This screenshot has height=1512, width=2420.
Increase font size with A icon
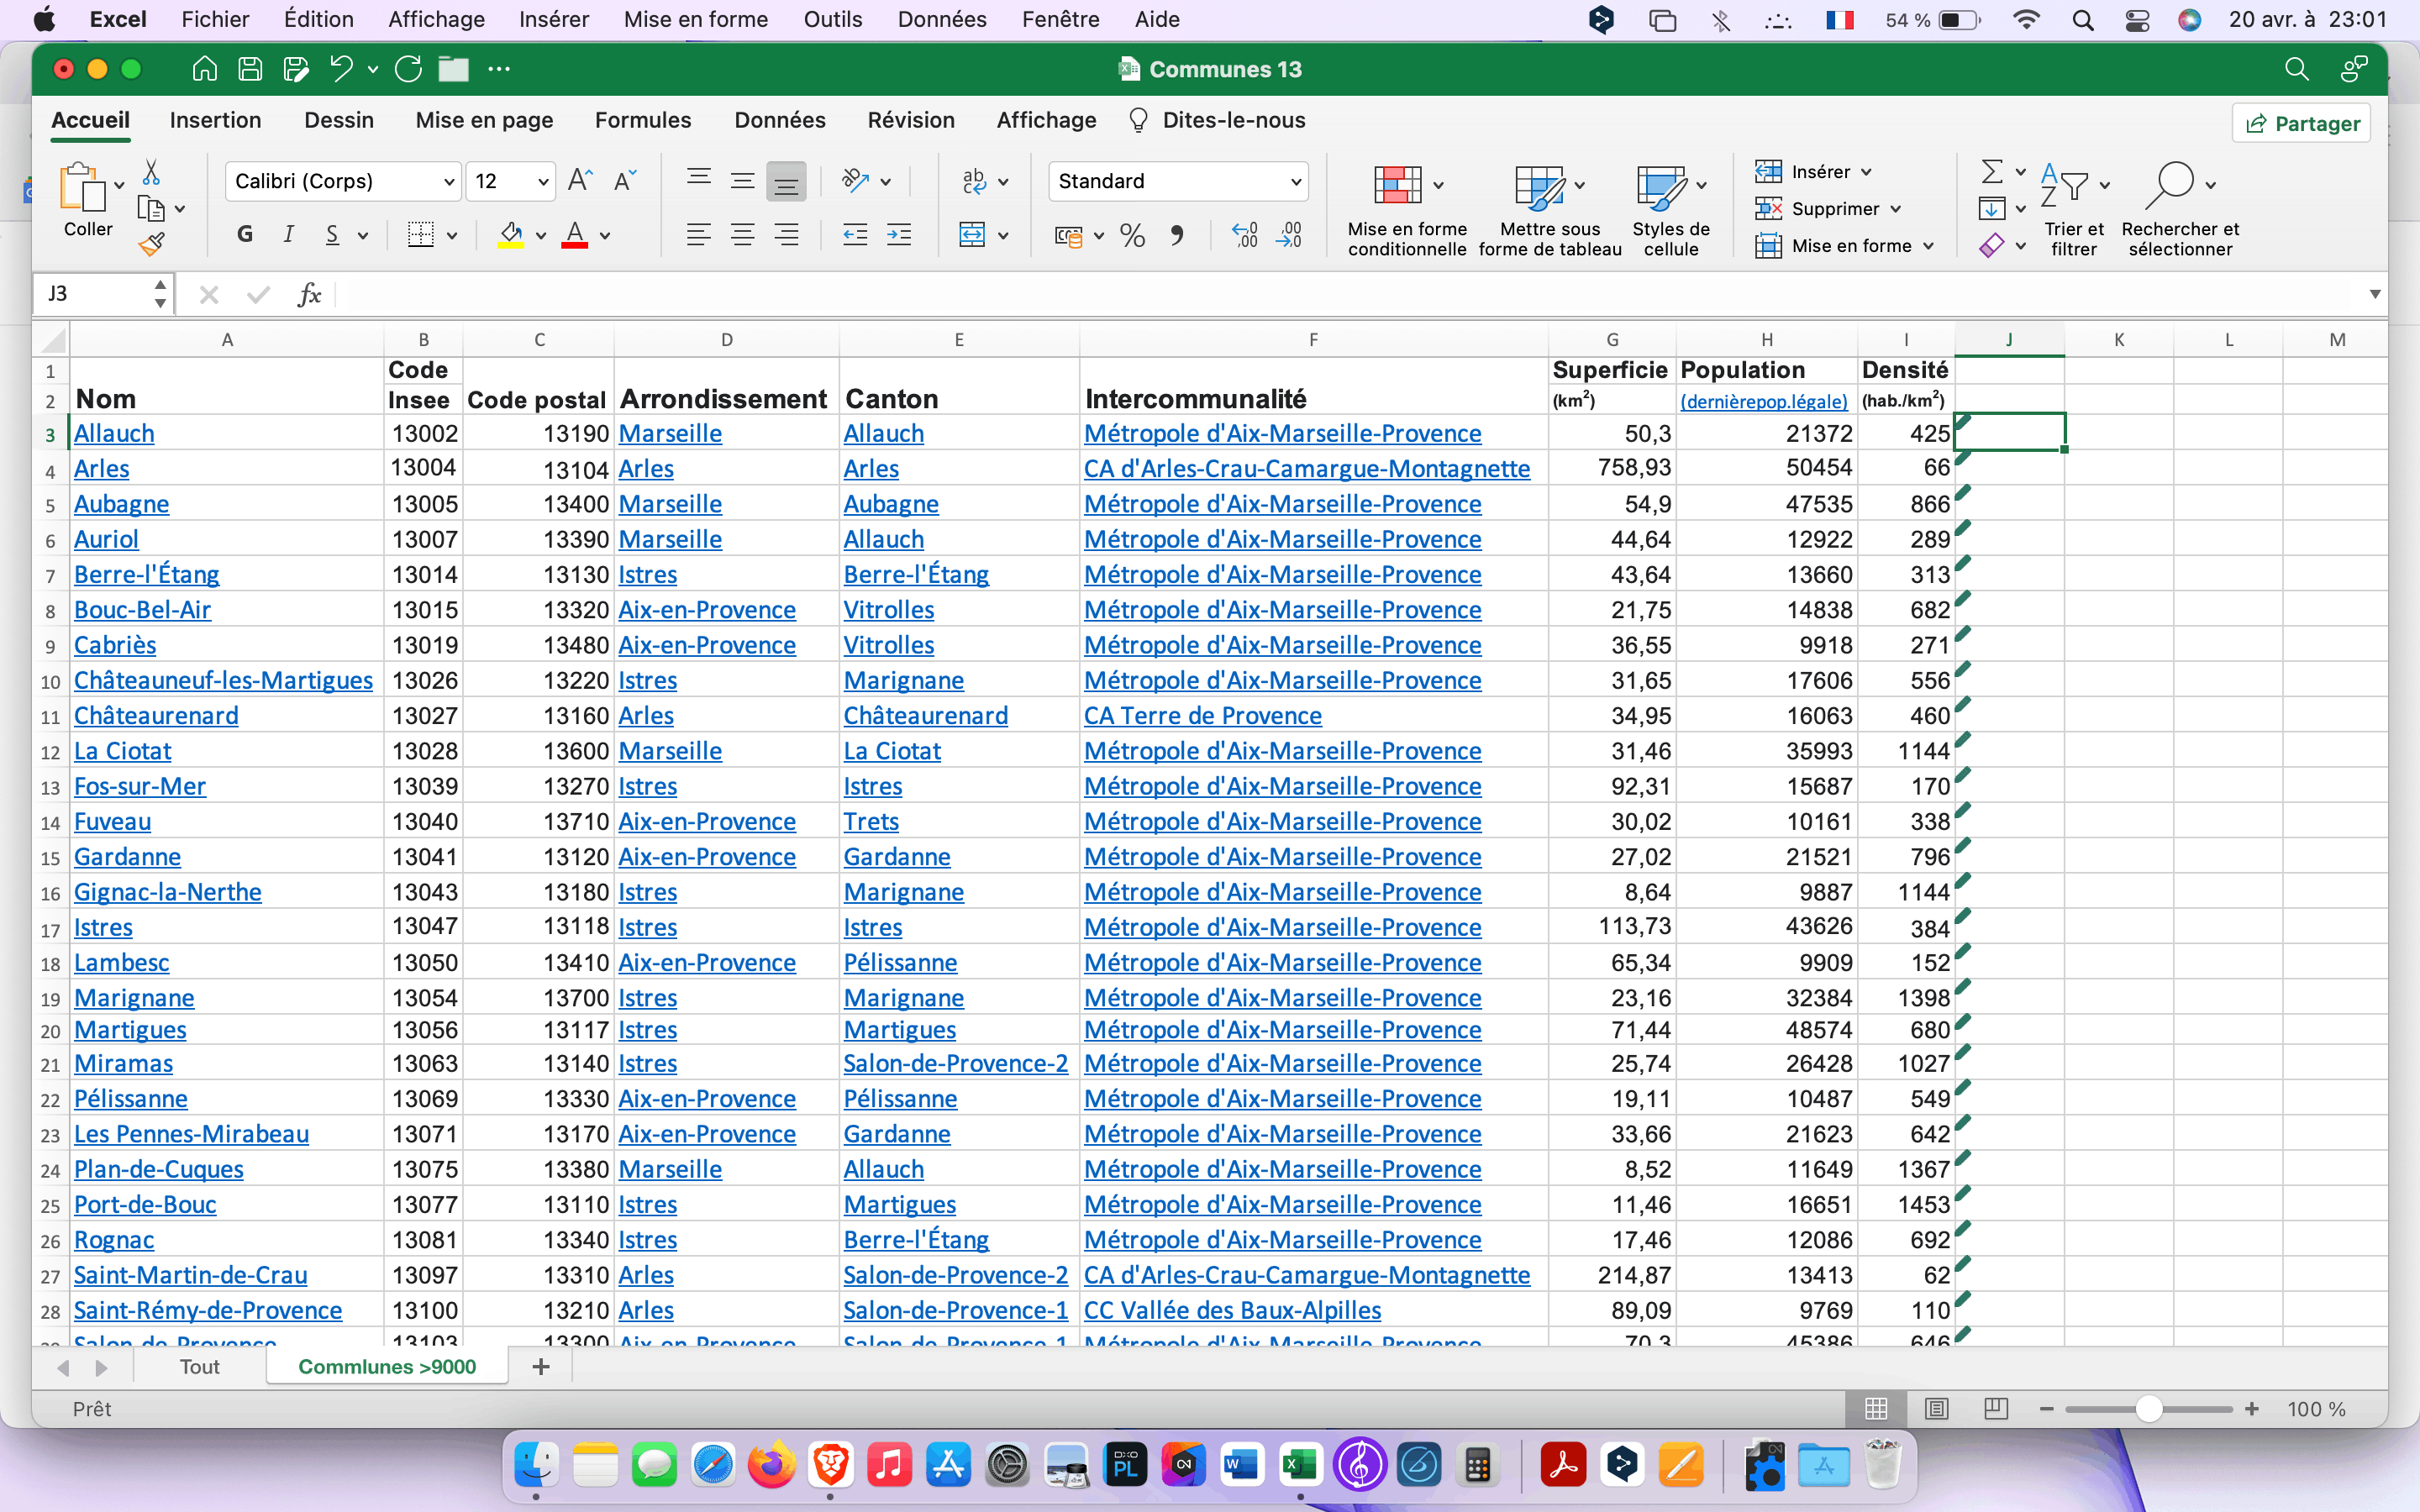[x=579, y=181]
